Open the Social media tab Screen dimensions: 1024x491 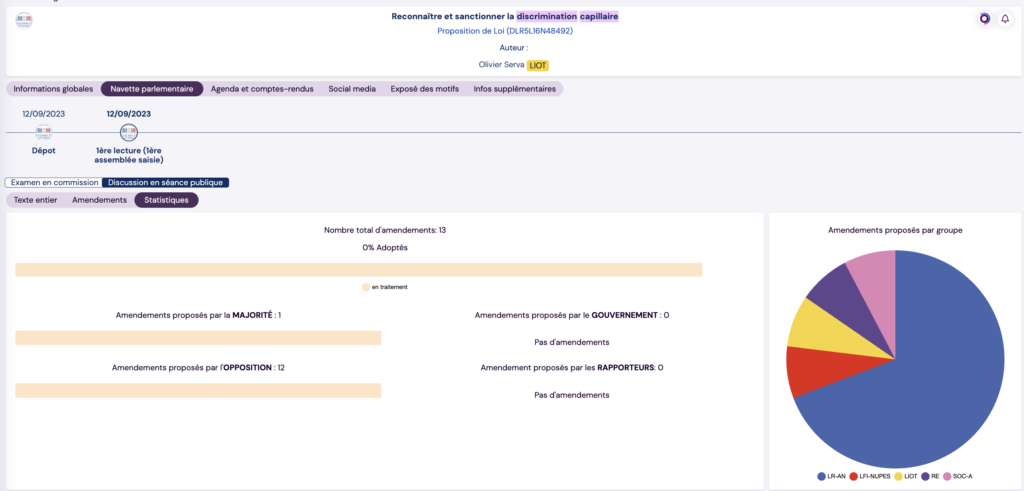click(x=352, y=89)
